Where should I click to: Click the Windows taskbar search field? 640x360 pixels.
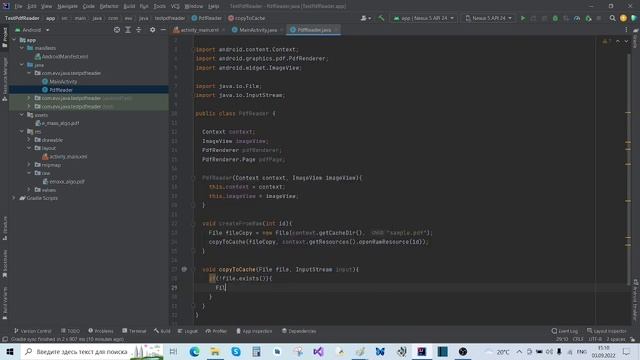point(92,351)
